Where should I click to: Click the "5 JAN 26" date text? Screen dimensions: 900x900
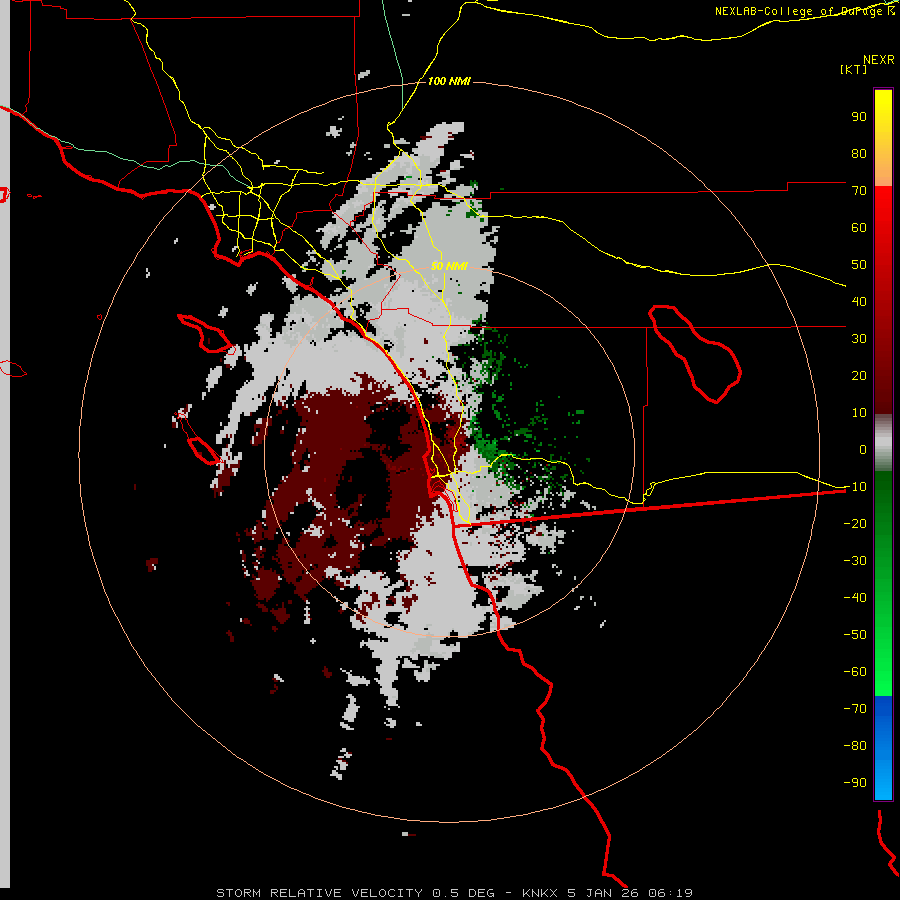(x=603, y=893)
